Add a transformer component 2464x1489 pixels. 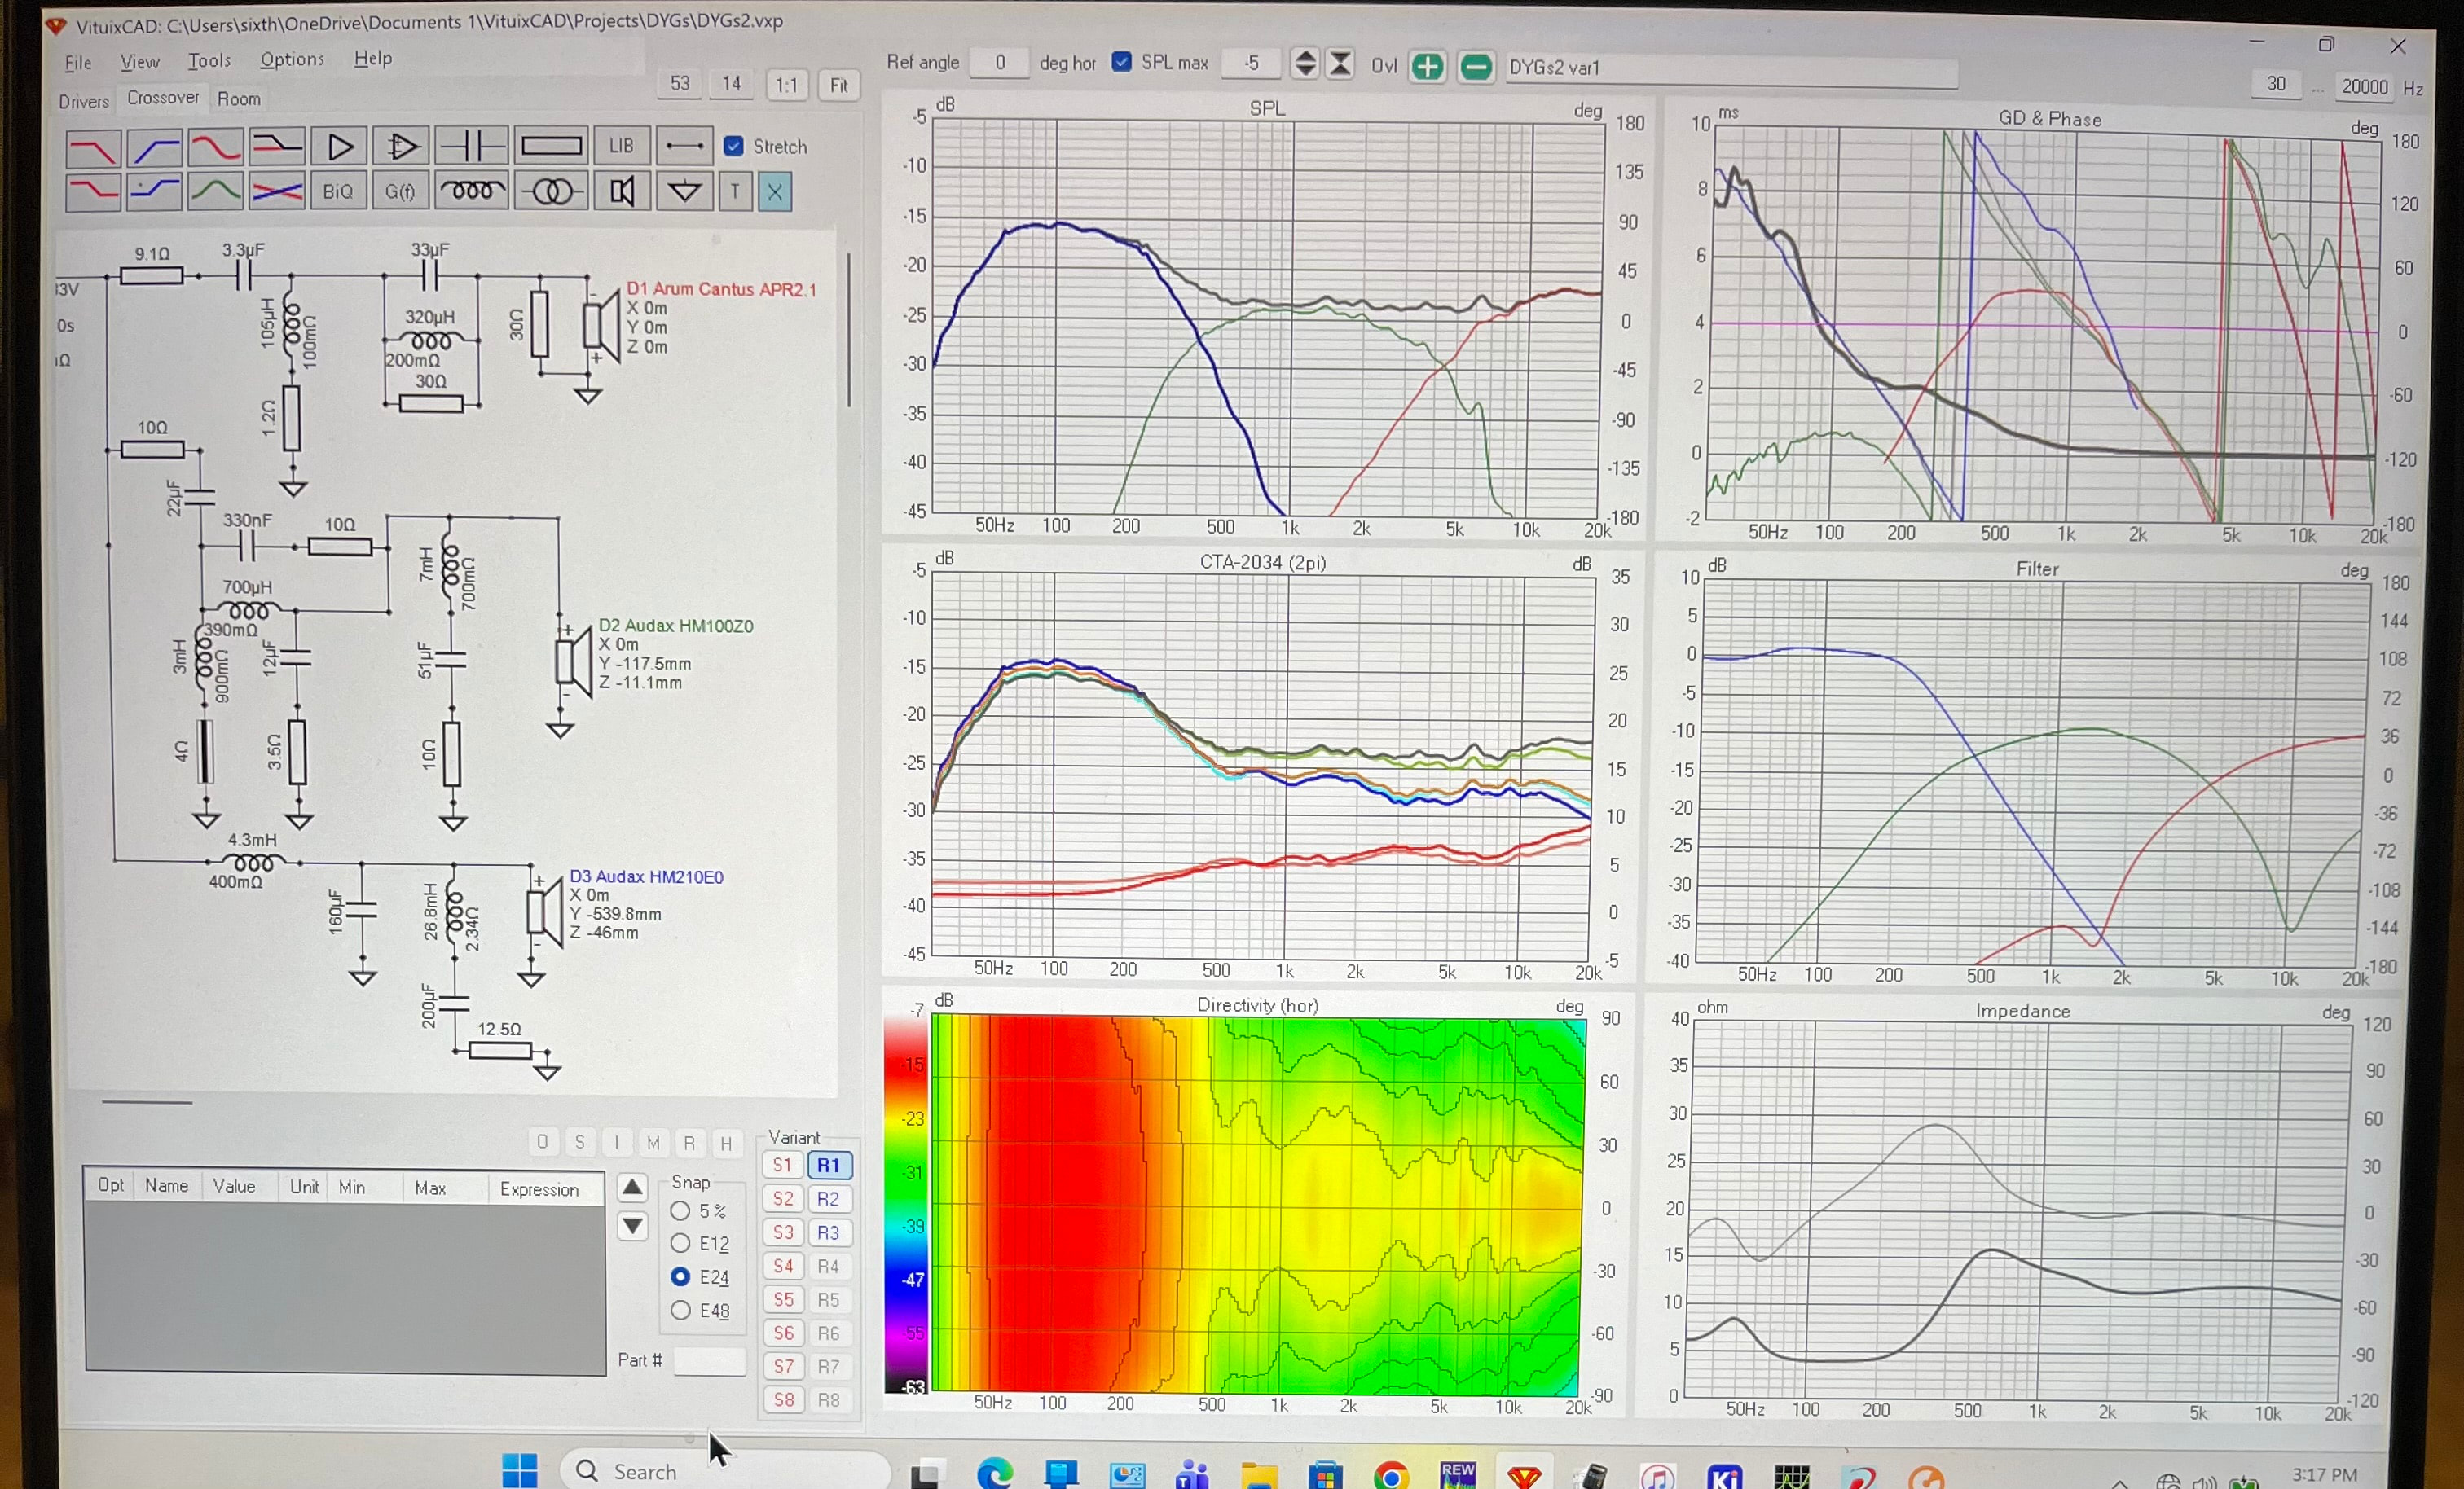pos(551,191)
